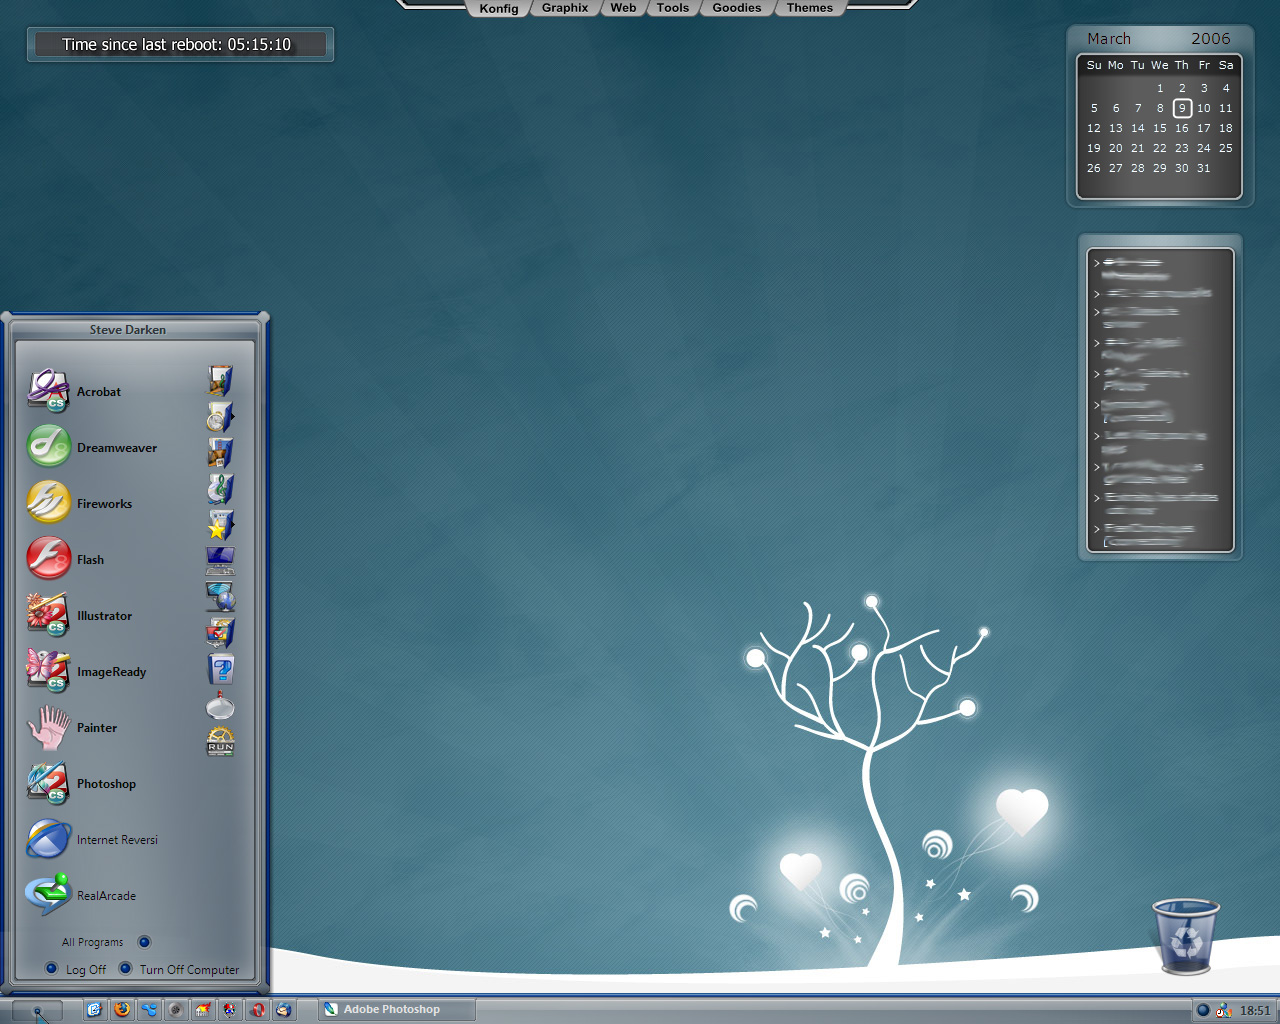1280x1024 pixels.
Task: Open the Graphix tab in the top bar
Action: coord(565,8)
